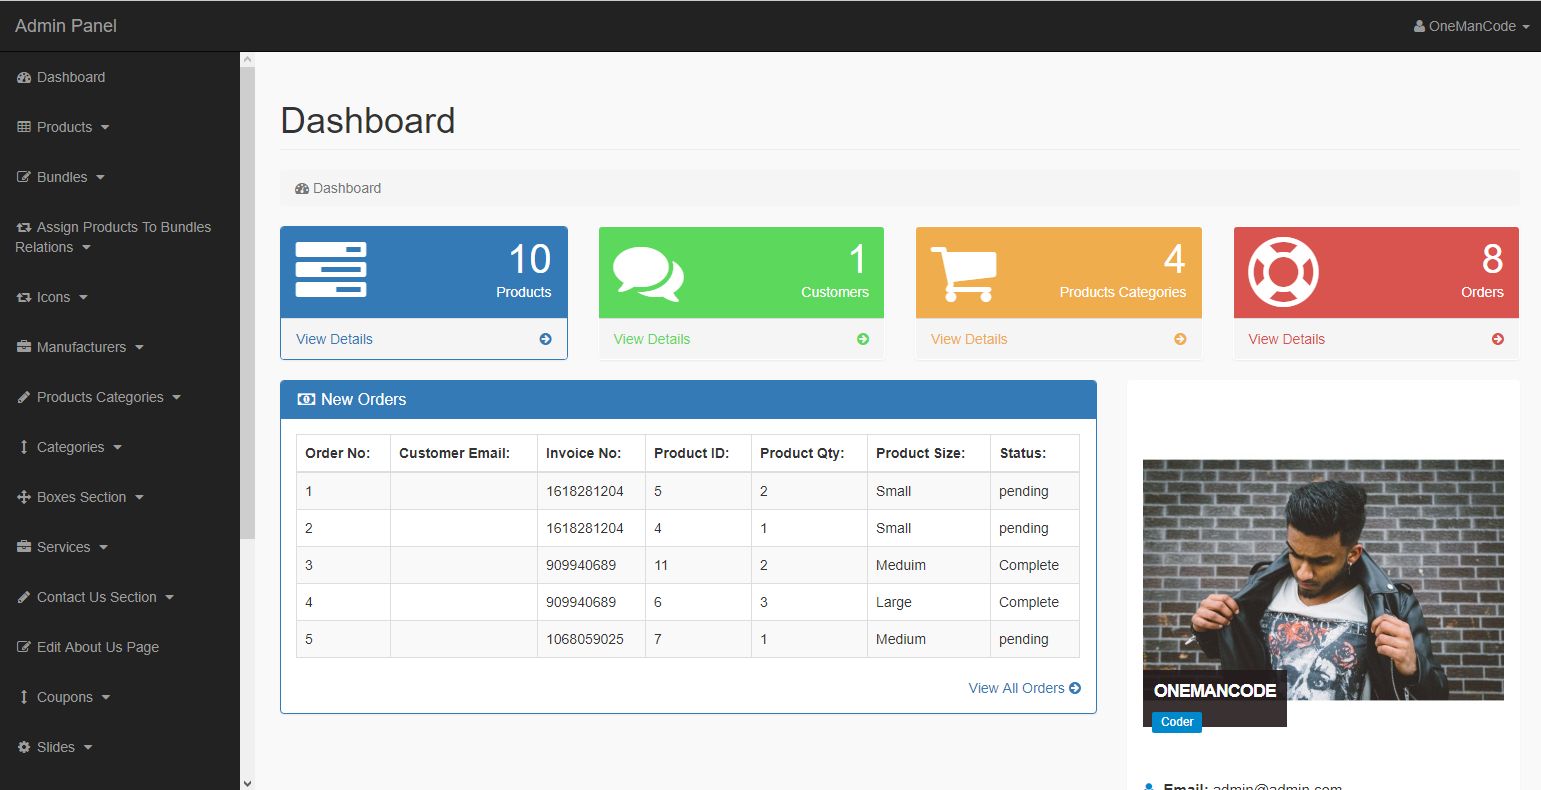Click the green arrow icon in Customers card

(x=863, y=339)
